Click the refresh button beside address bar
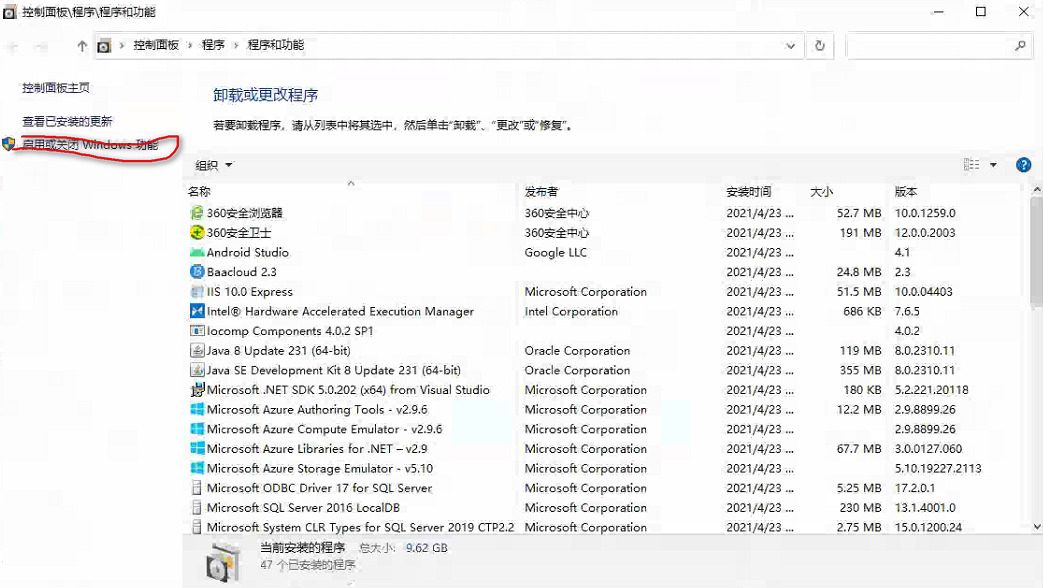The height and width of the screenshot is (588, 1043). coord(820,45)
